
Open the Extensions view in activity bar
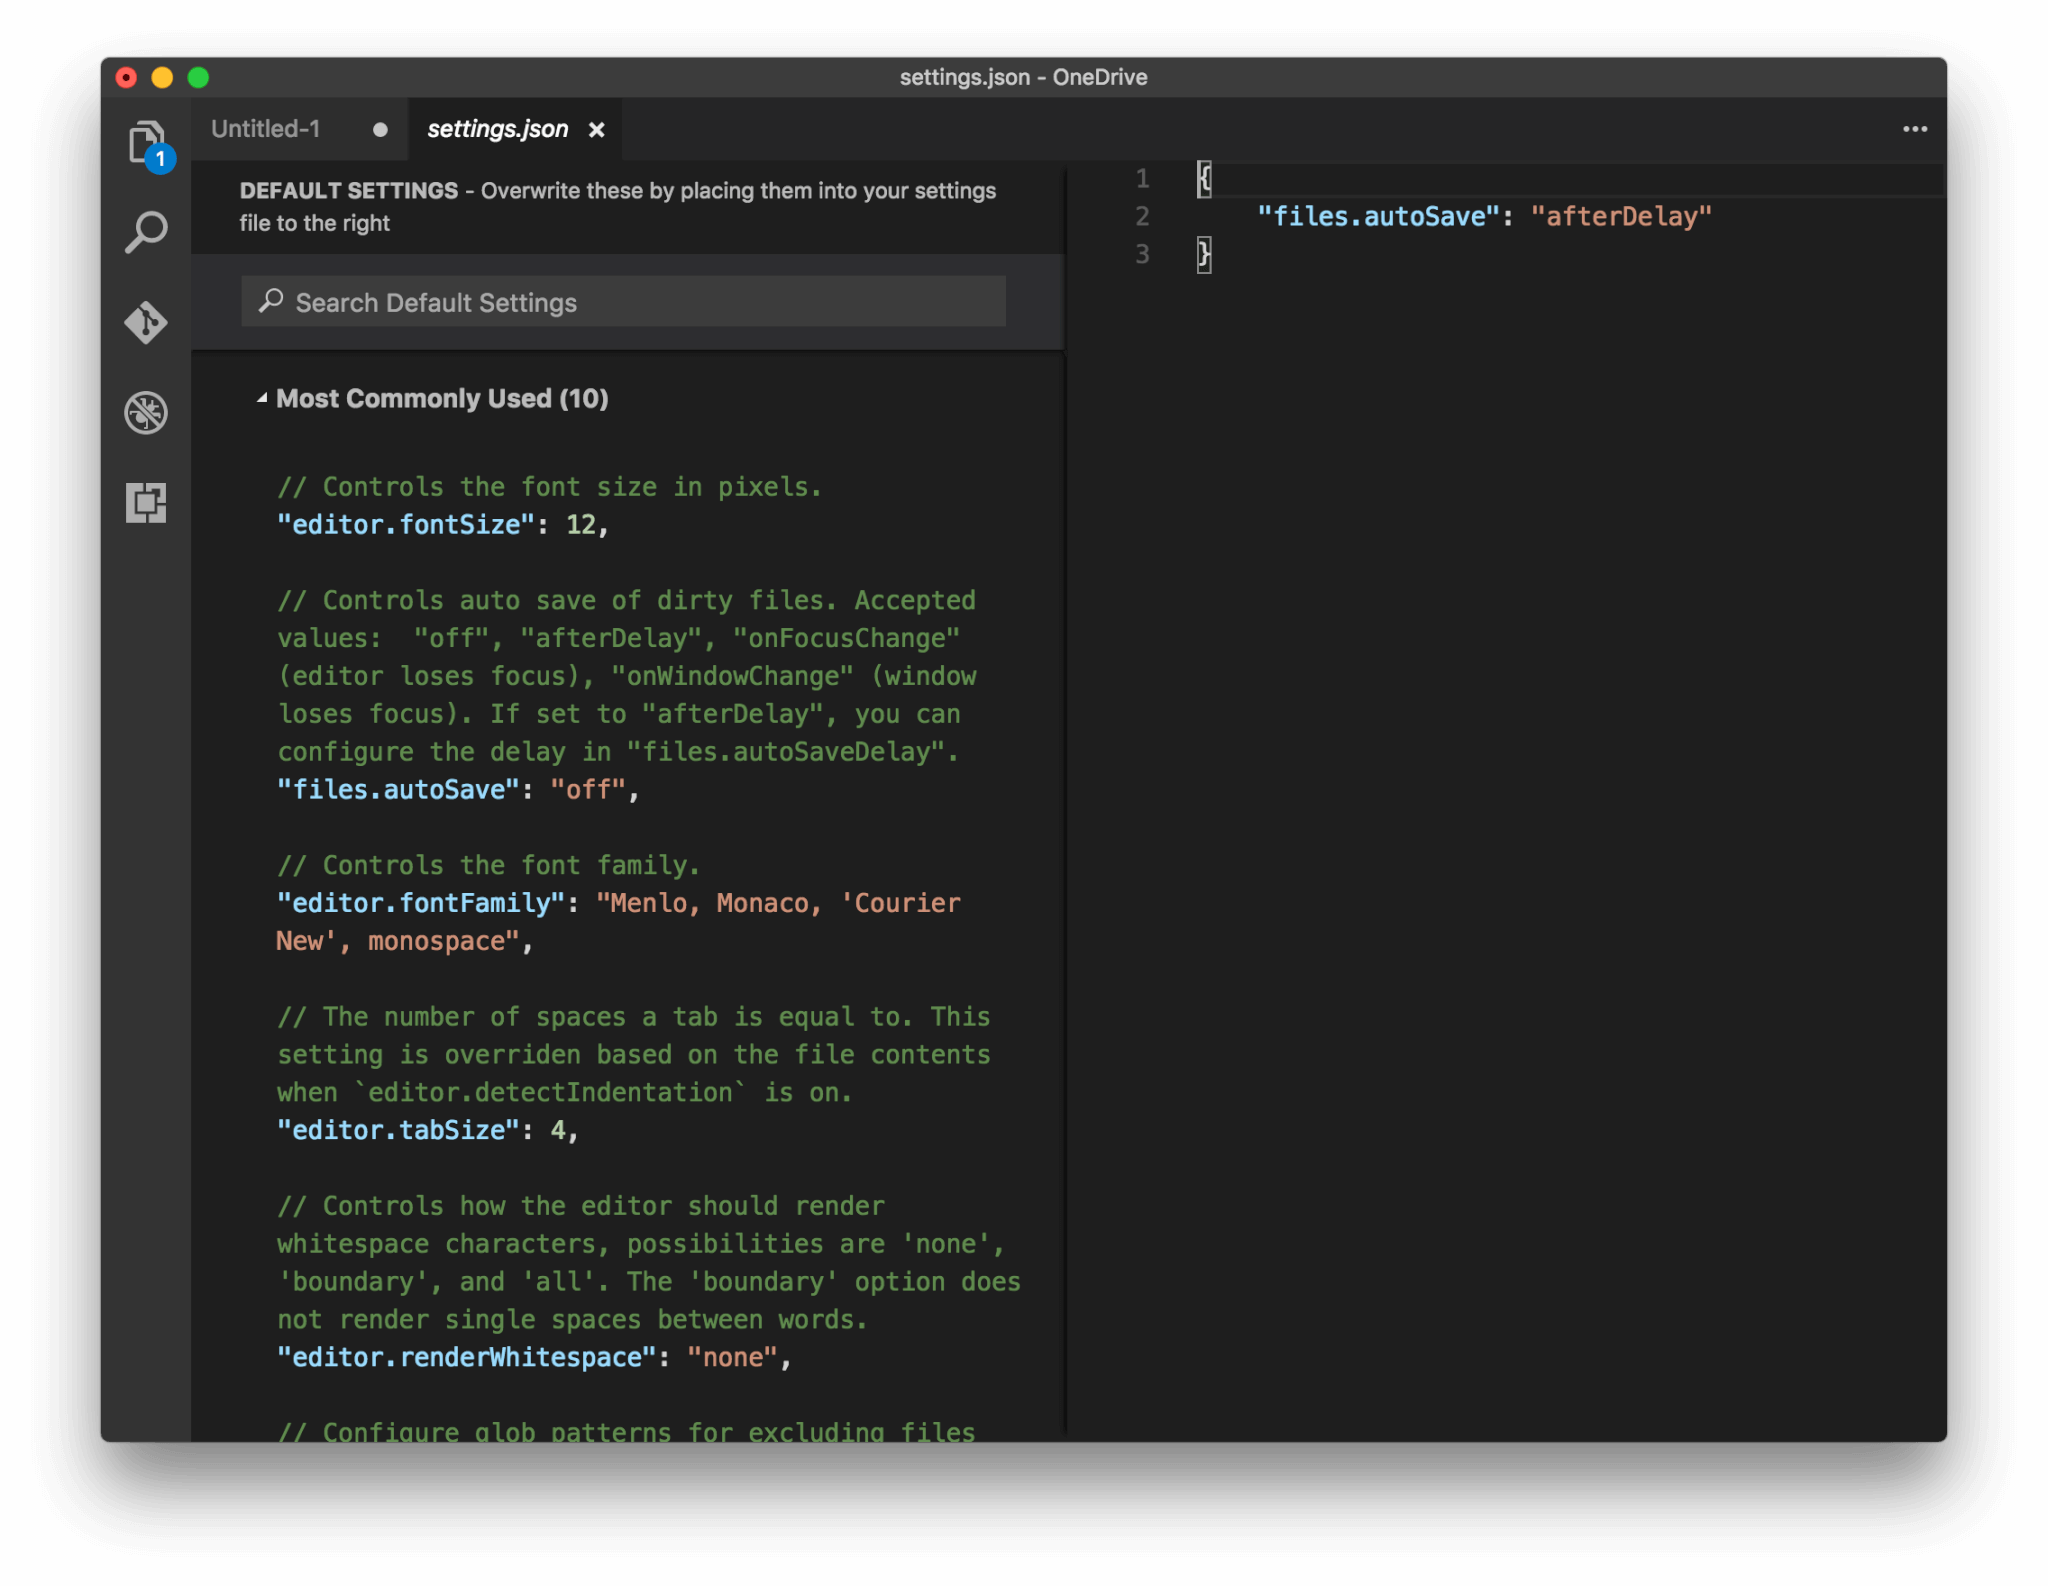[146, 502]
